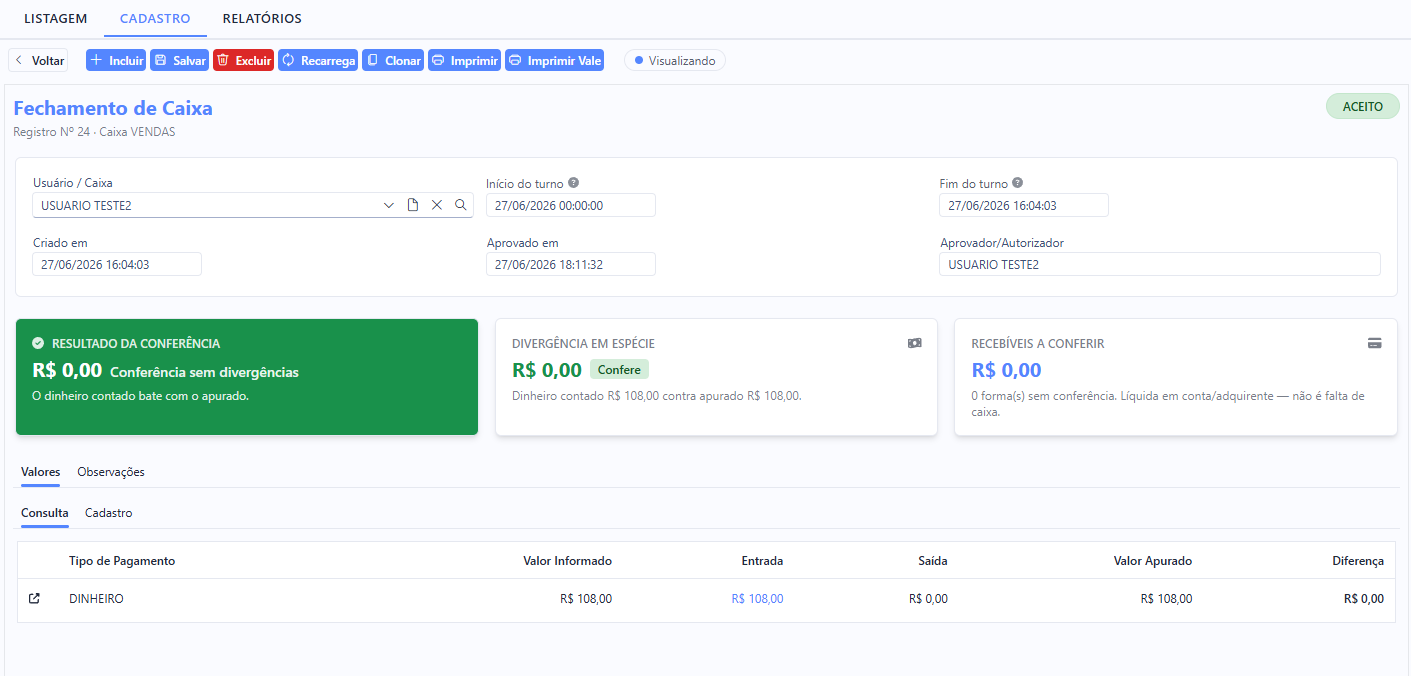Click the checkmark icon in Resultado da Conferência
Screen dimensions: 1411x676
coord(38,343)
